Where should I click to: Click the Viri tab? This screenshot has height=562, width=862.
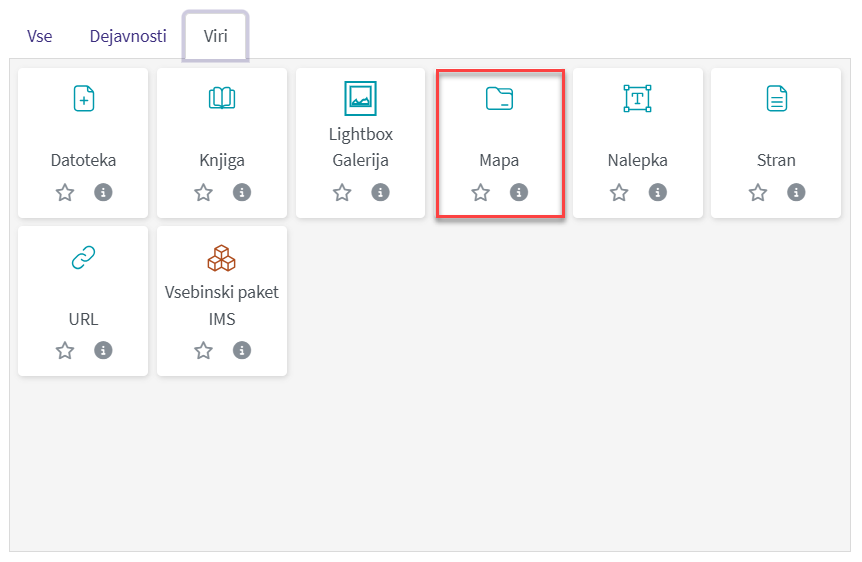click(216, 37)
